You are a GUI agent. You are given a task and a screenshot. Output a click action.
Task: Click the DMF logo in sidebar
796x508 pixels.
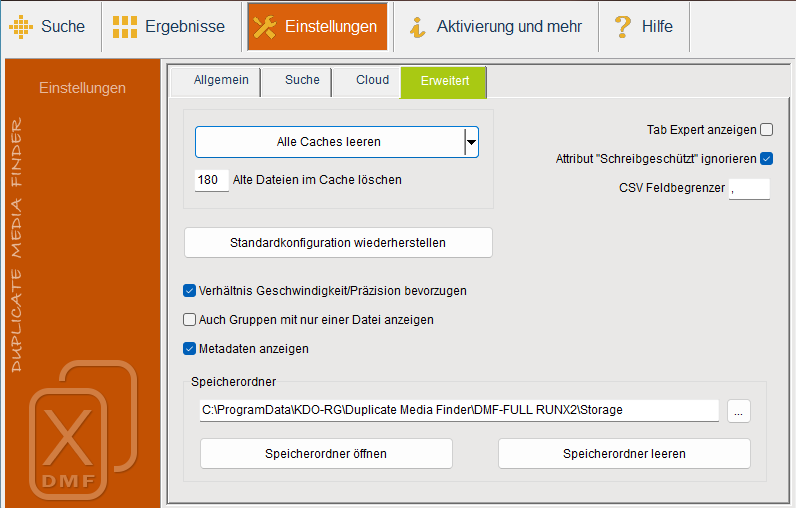point(82,430)
